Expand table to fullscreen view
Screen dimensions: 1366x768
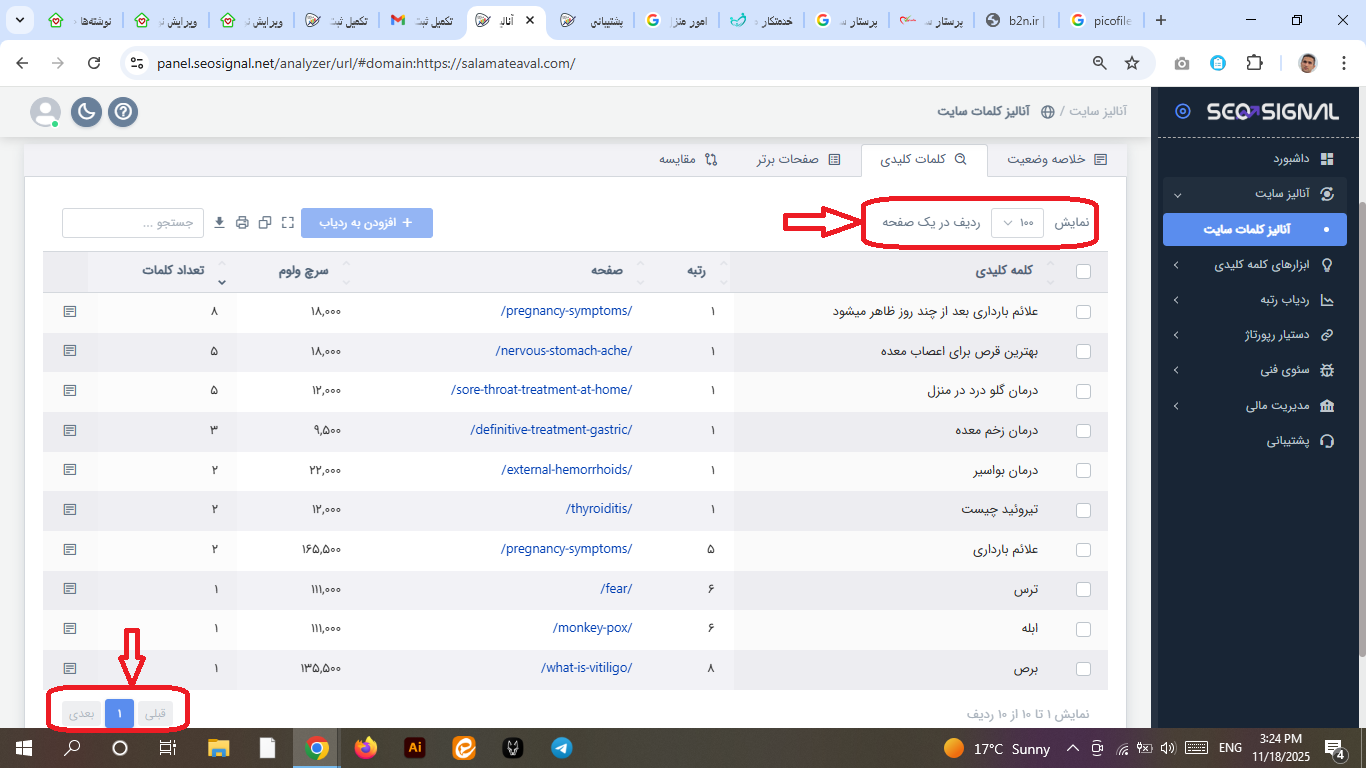click(288, 223)
